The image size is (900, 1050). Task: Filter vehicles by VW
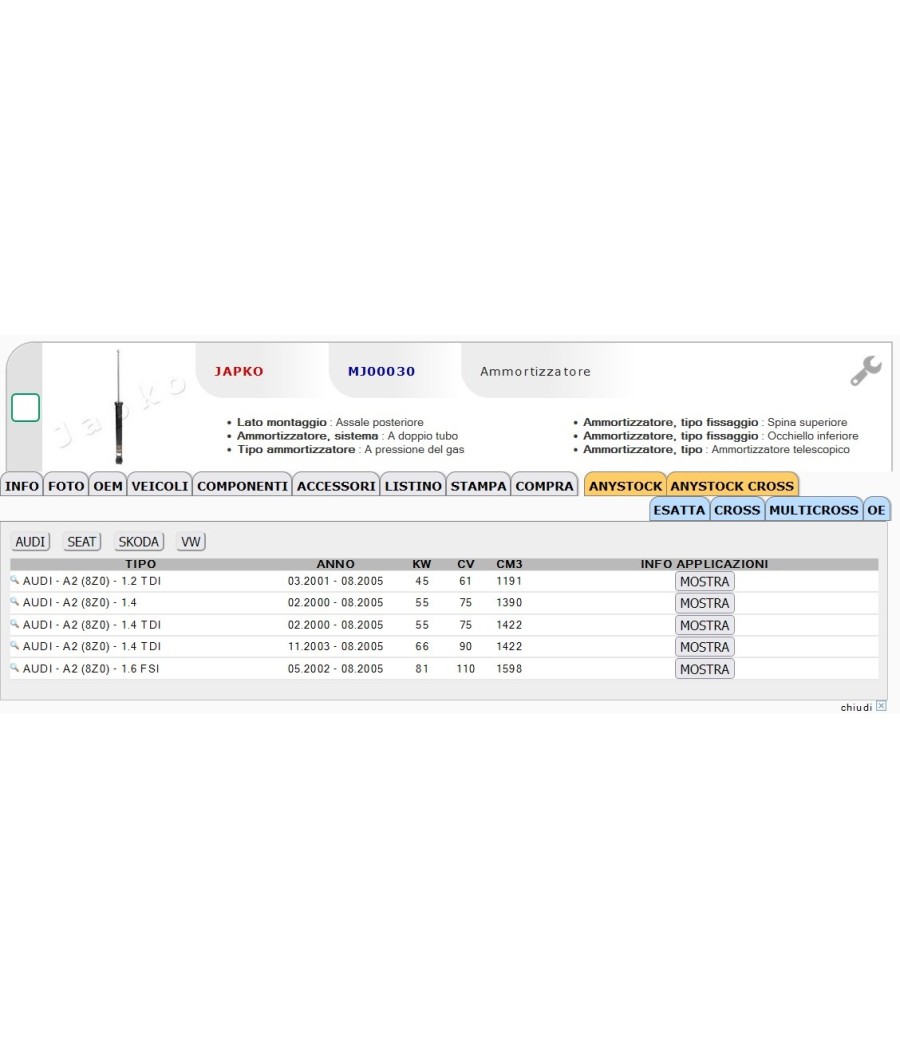pos(191,542)
